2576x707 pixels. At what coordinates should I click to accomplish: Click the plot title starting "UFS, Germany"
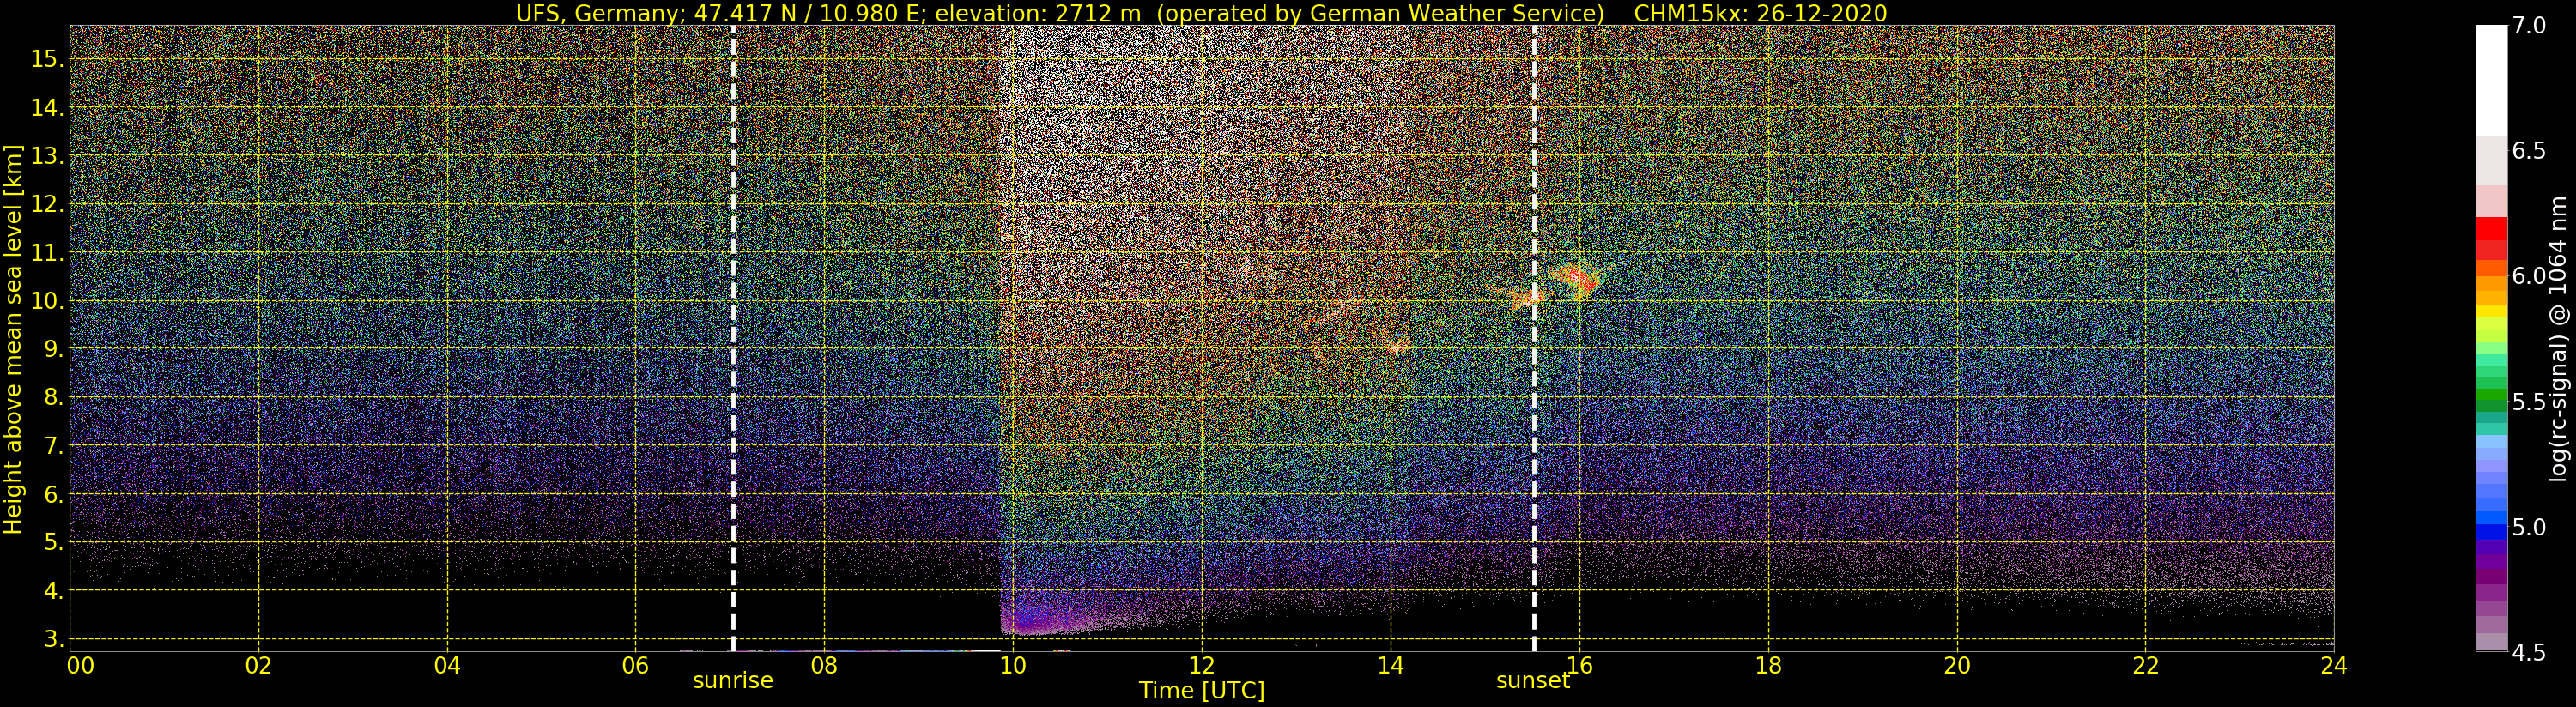point(1201,13)
